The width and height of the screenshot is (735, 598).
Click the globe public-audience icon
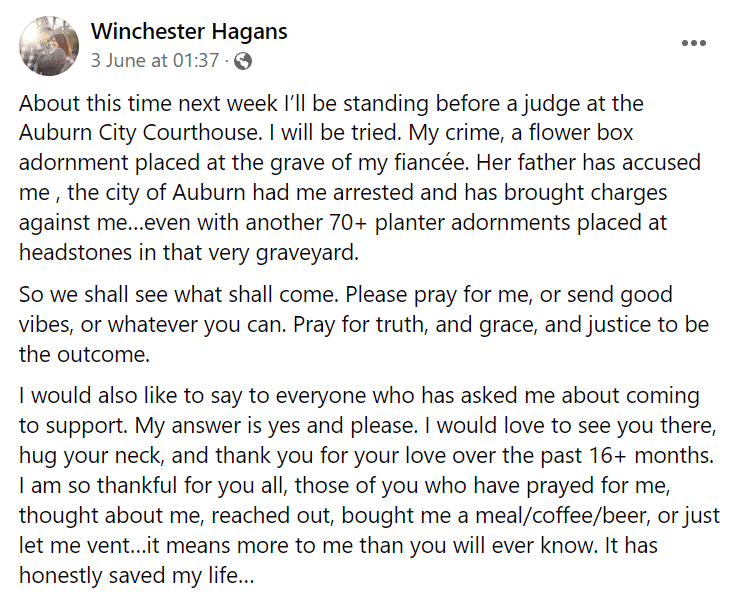click(x=243, y=61)
